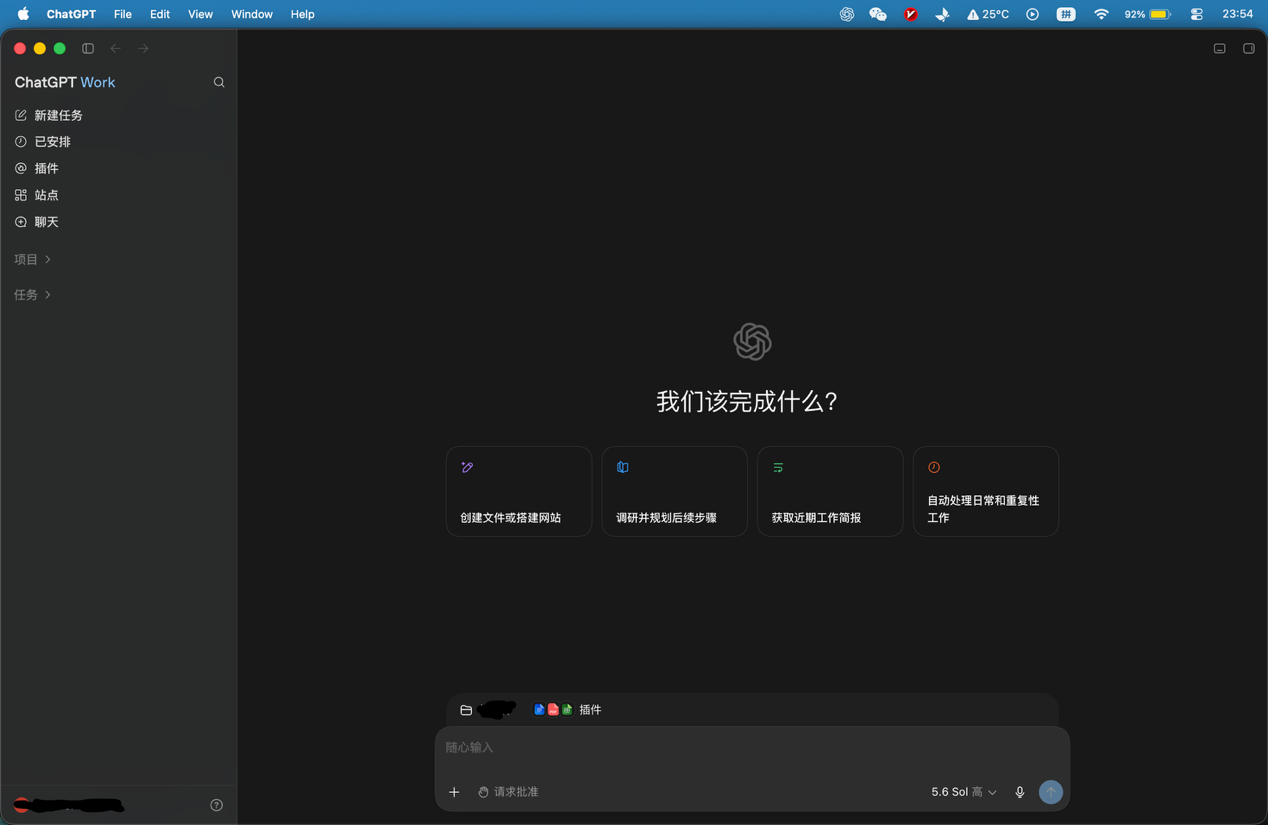Screen dimensions: 1268x825
Task: Click the plus attach button
Action: [454, 792]
